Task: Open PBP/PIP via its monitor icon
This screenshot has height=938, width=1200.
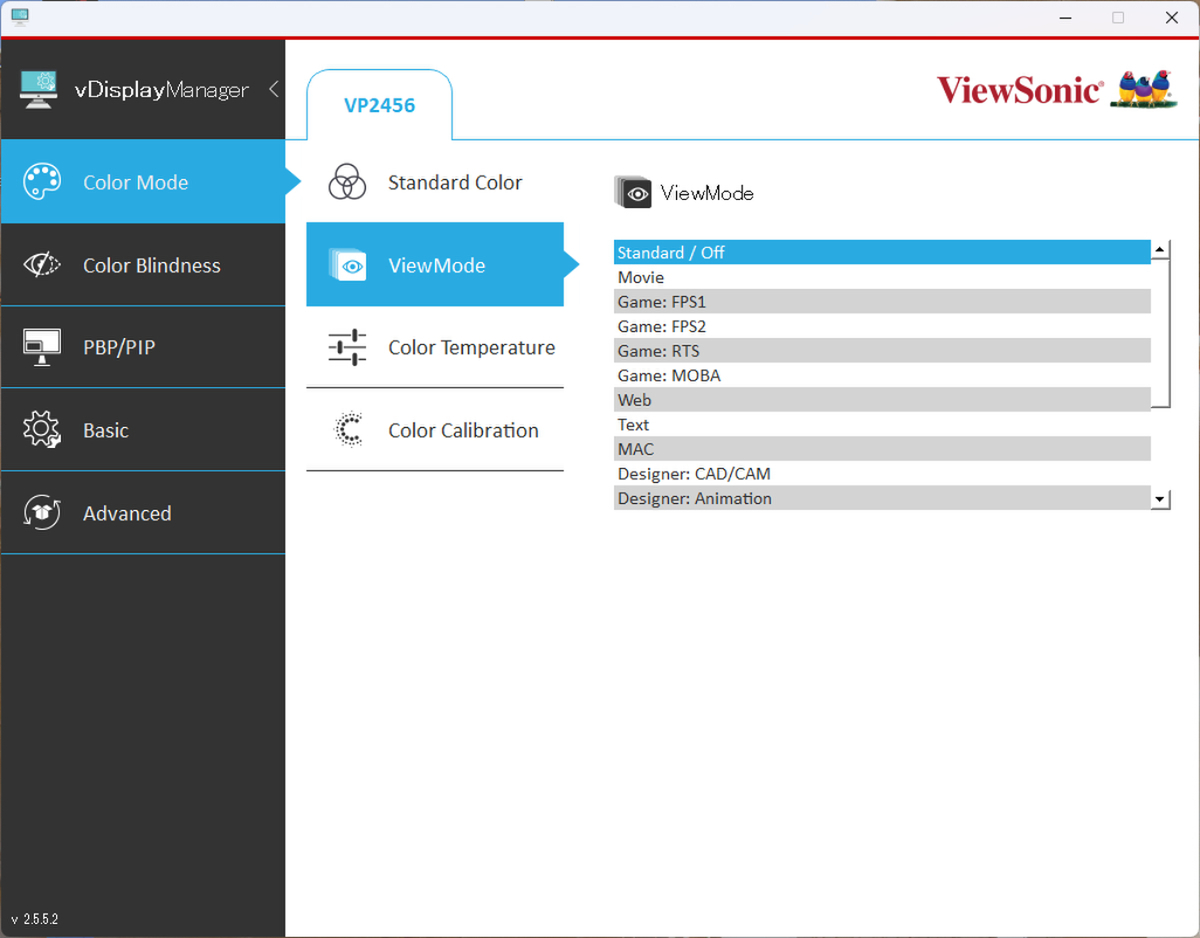Action: pyautogui.click(x=42, y=347)
